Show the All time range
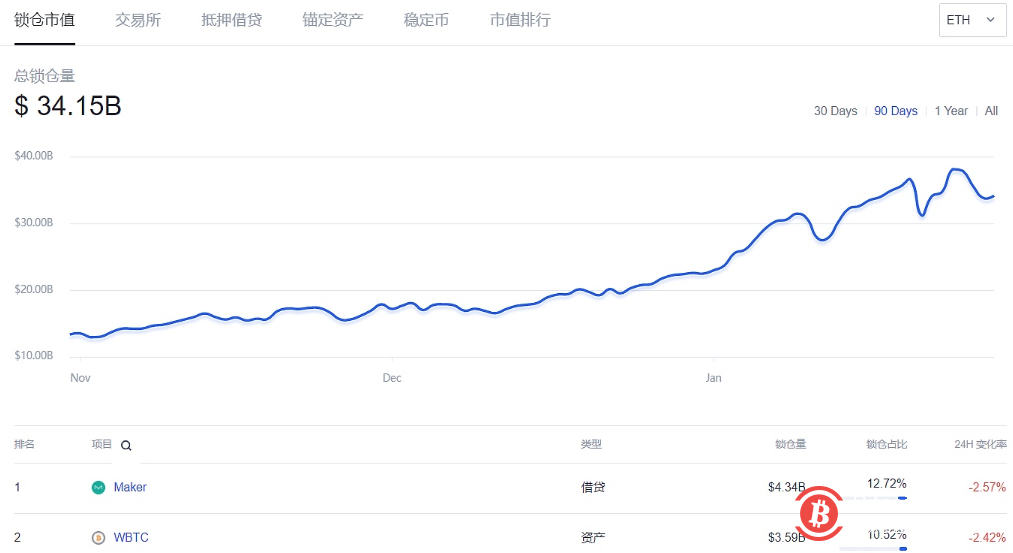The height and width of the screenshot is (553, 1013). (x=991, y=111)
